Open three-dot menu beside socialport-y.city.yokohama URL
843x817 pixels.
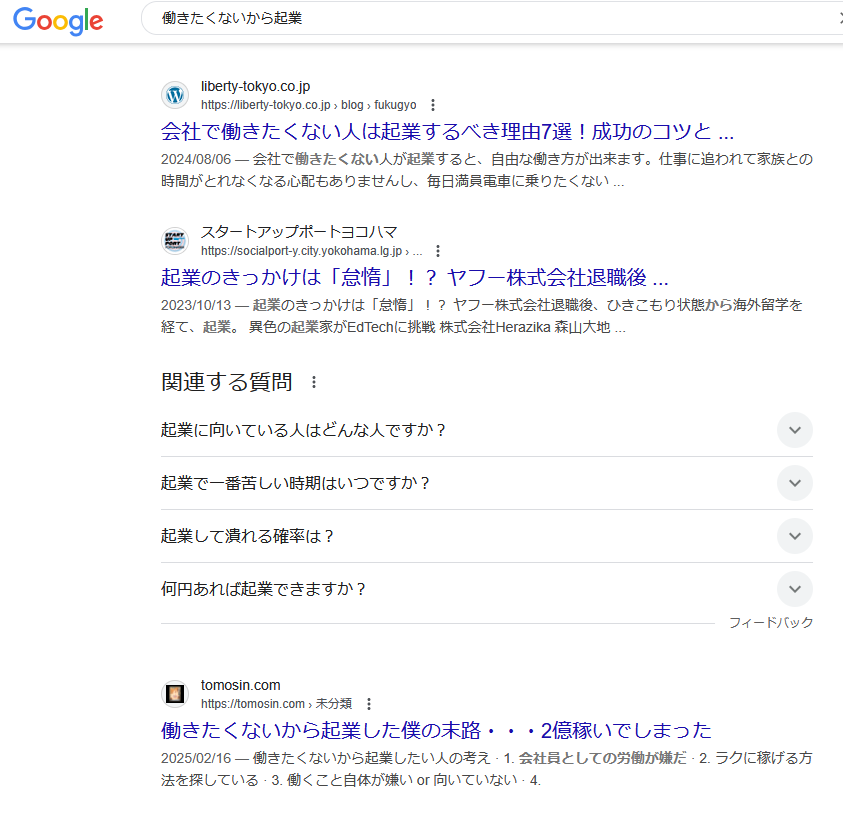(438, 251)
